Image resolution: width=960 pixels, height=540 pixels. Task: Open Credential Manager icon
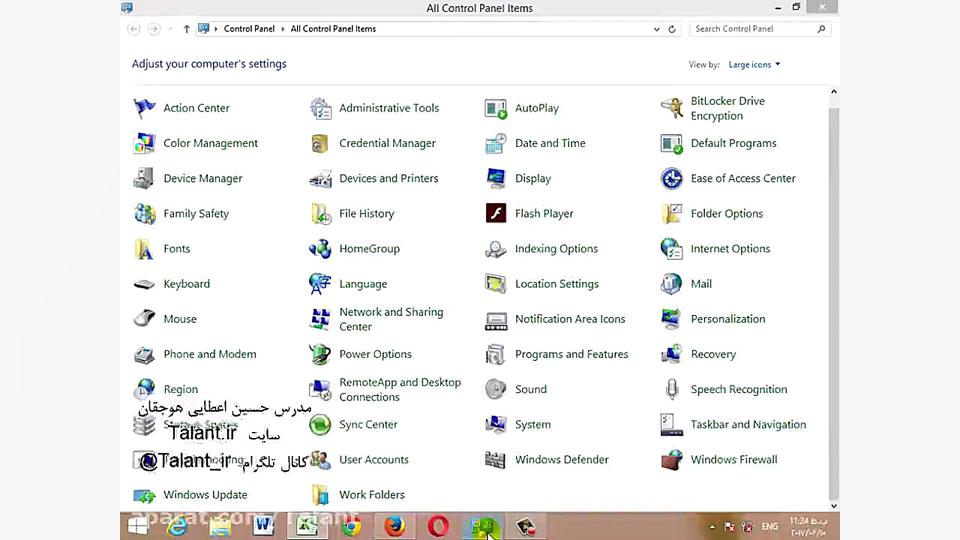[320, 143]
